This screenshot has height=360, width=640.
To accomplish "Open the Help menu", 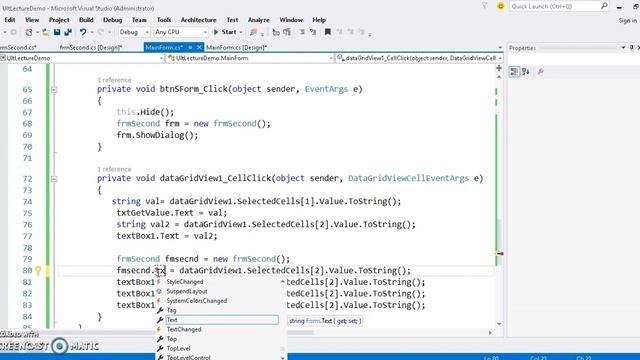I will [x=319, y=20].
